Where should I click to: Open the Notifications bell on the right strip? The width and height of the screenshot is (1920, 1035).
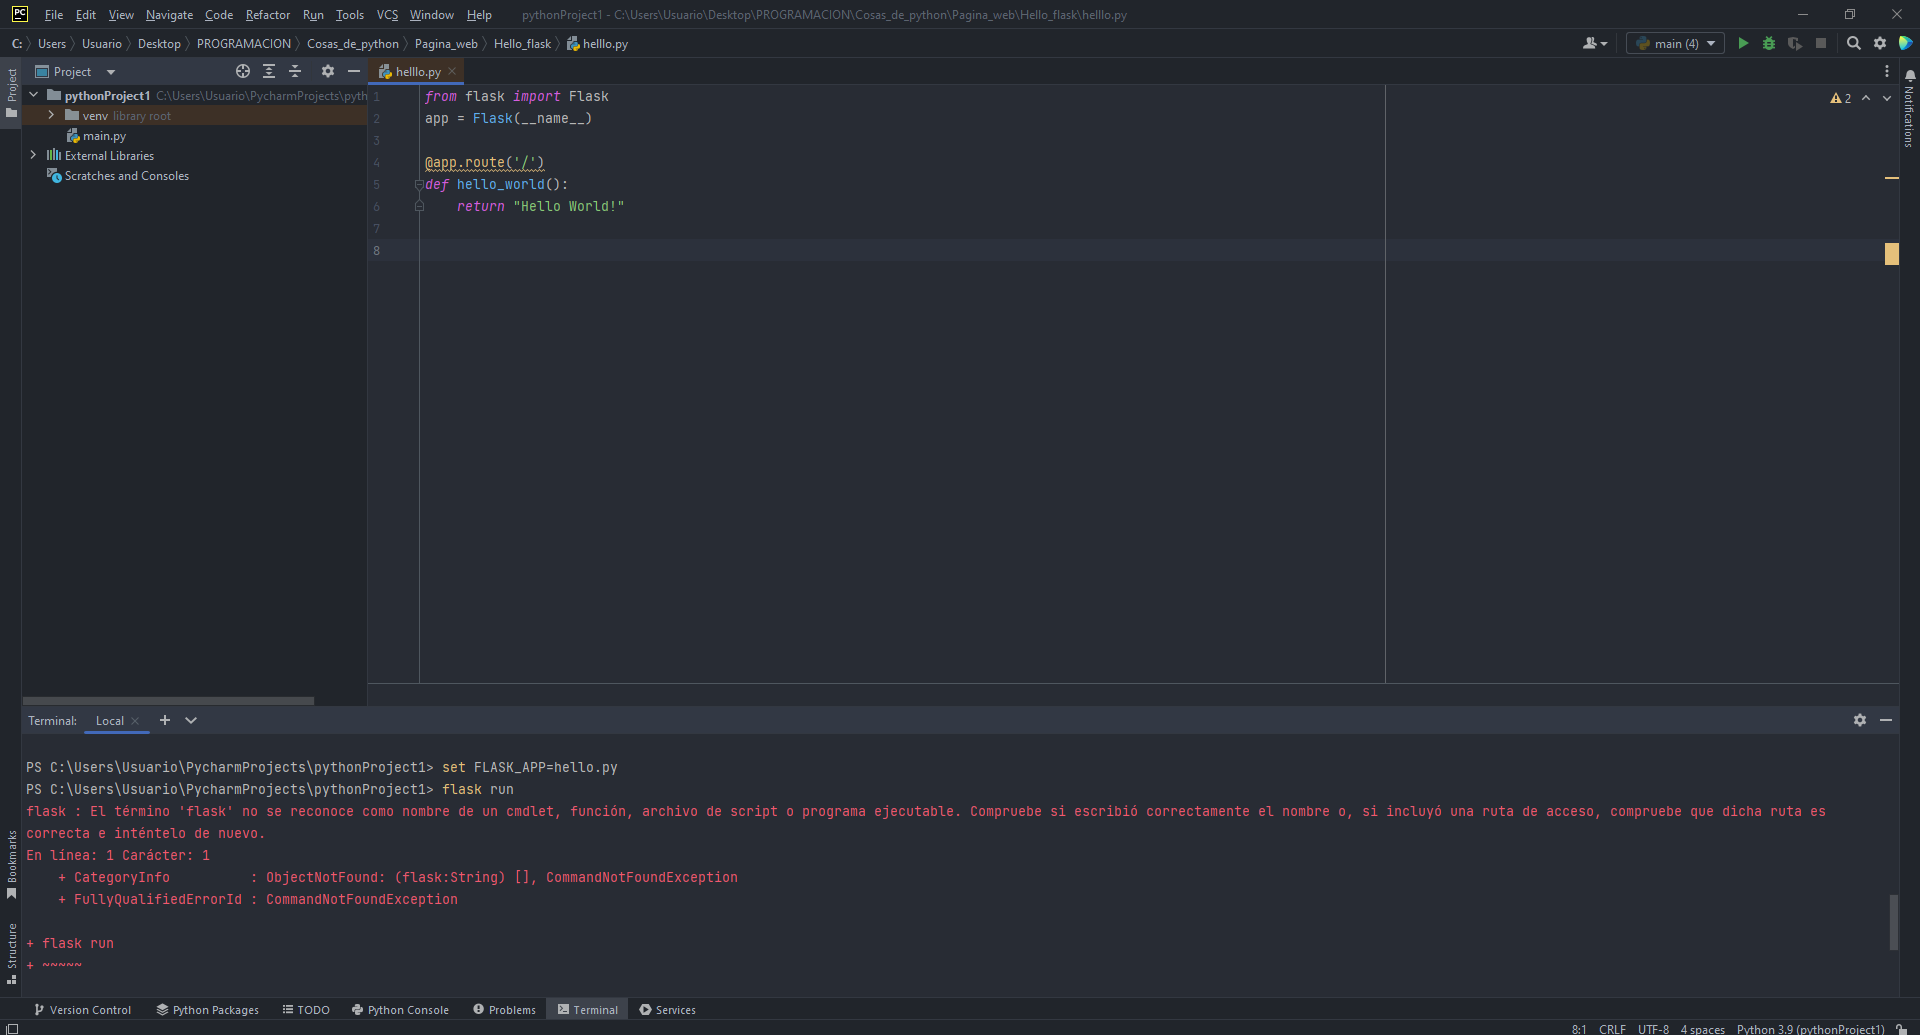[1910, 76]
